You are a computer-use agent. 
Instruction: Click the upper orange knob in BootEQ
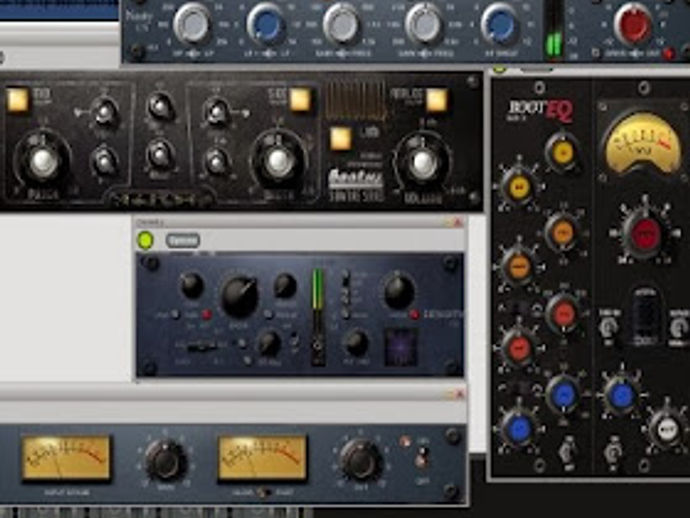tap(563, 231)
